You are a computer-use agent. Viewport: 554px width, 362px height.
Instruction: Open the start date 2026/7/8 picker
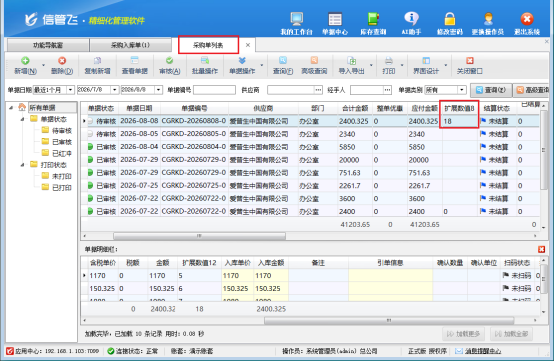coord(114,90)
